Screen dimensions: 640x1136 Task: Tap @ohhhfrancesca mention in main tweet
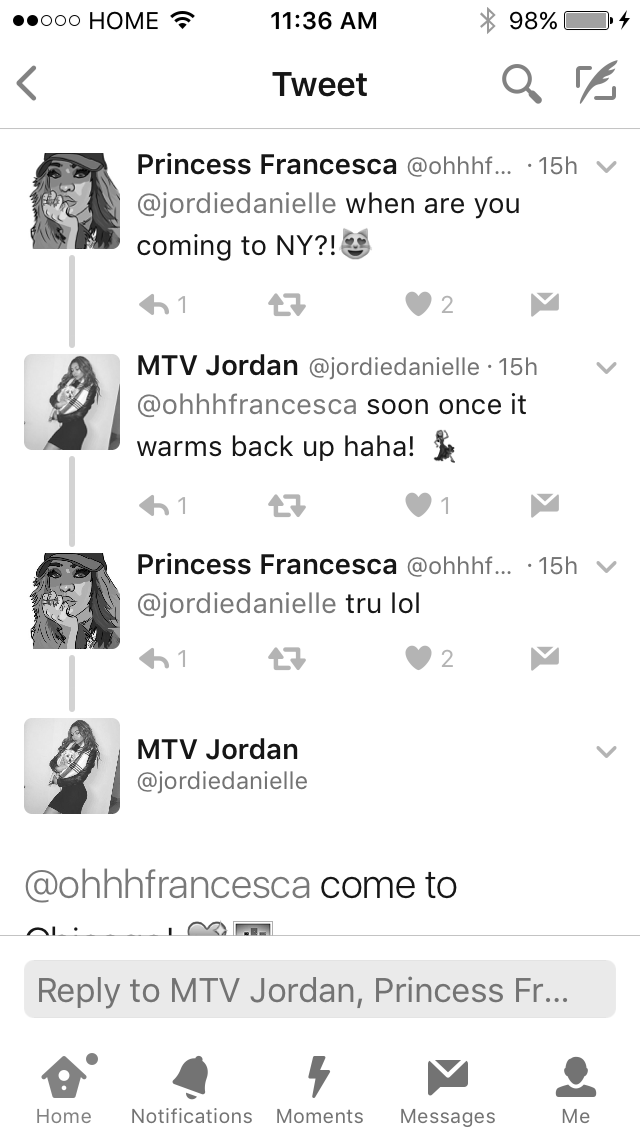(x=167, y=885)
